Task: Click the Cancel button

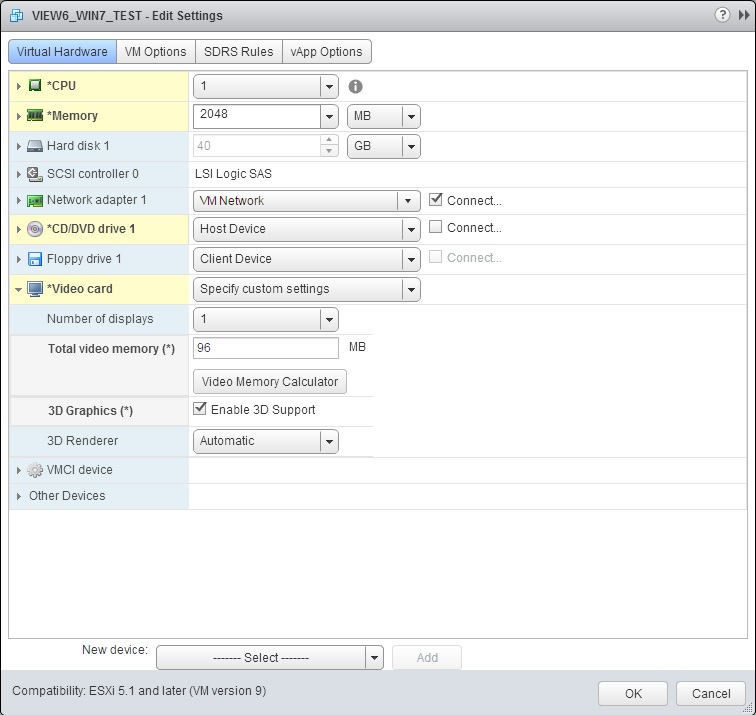Action: (x=711, y=693)
